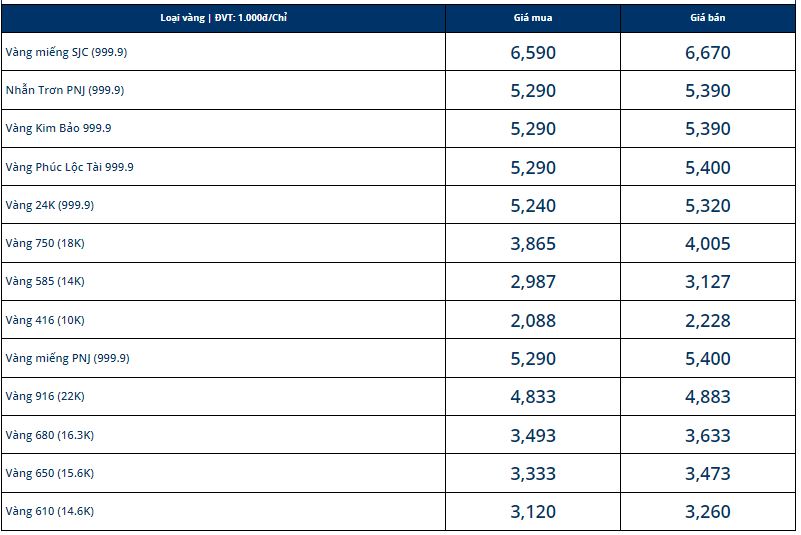Image resolution: width=801 pixels, height=535 pixels.
Task: Click the "Vàng miếng PNJ (999.9)" label
Action: coord(67,358)
